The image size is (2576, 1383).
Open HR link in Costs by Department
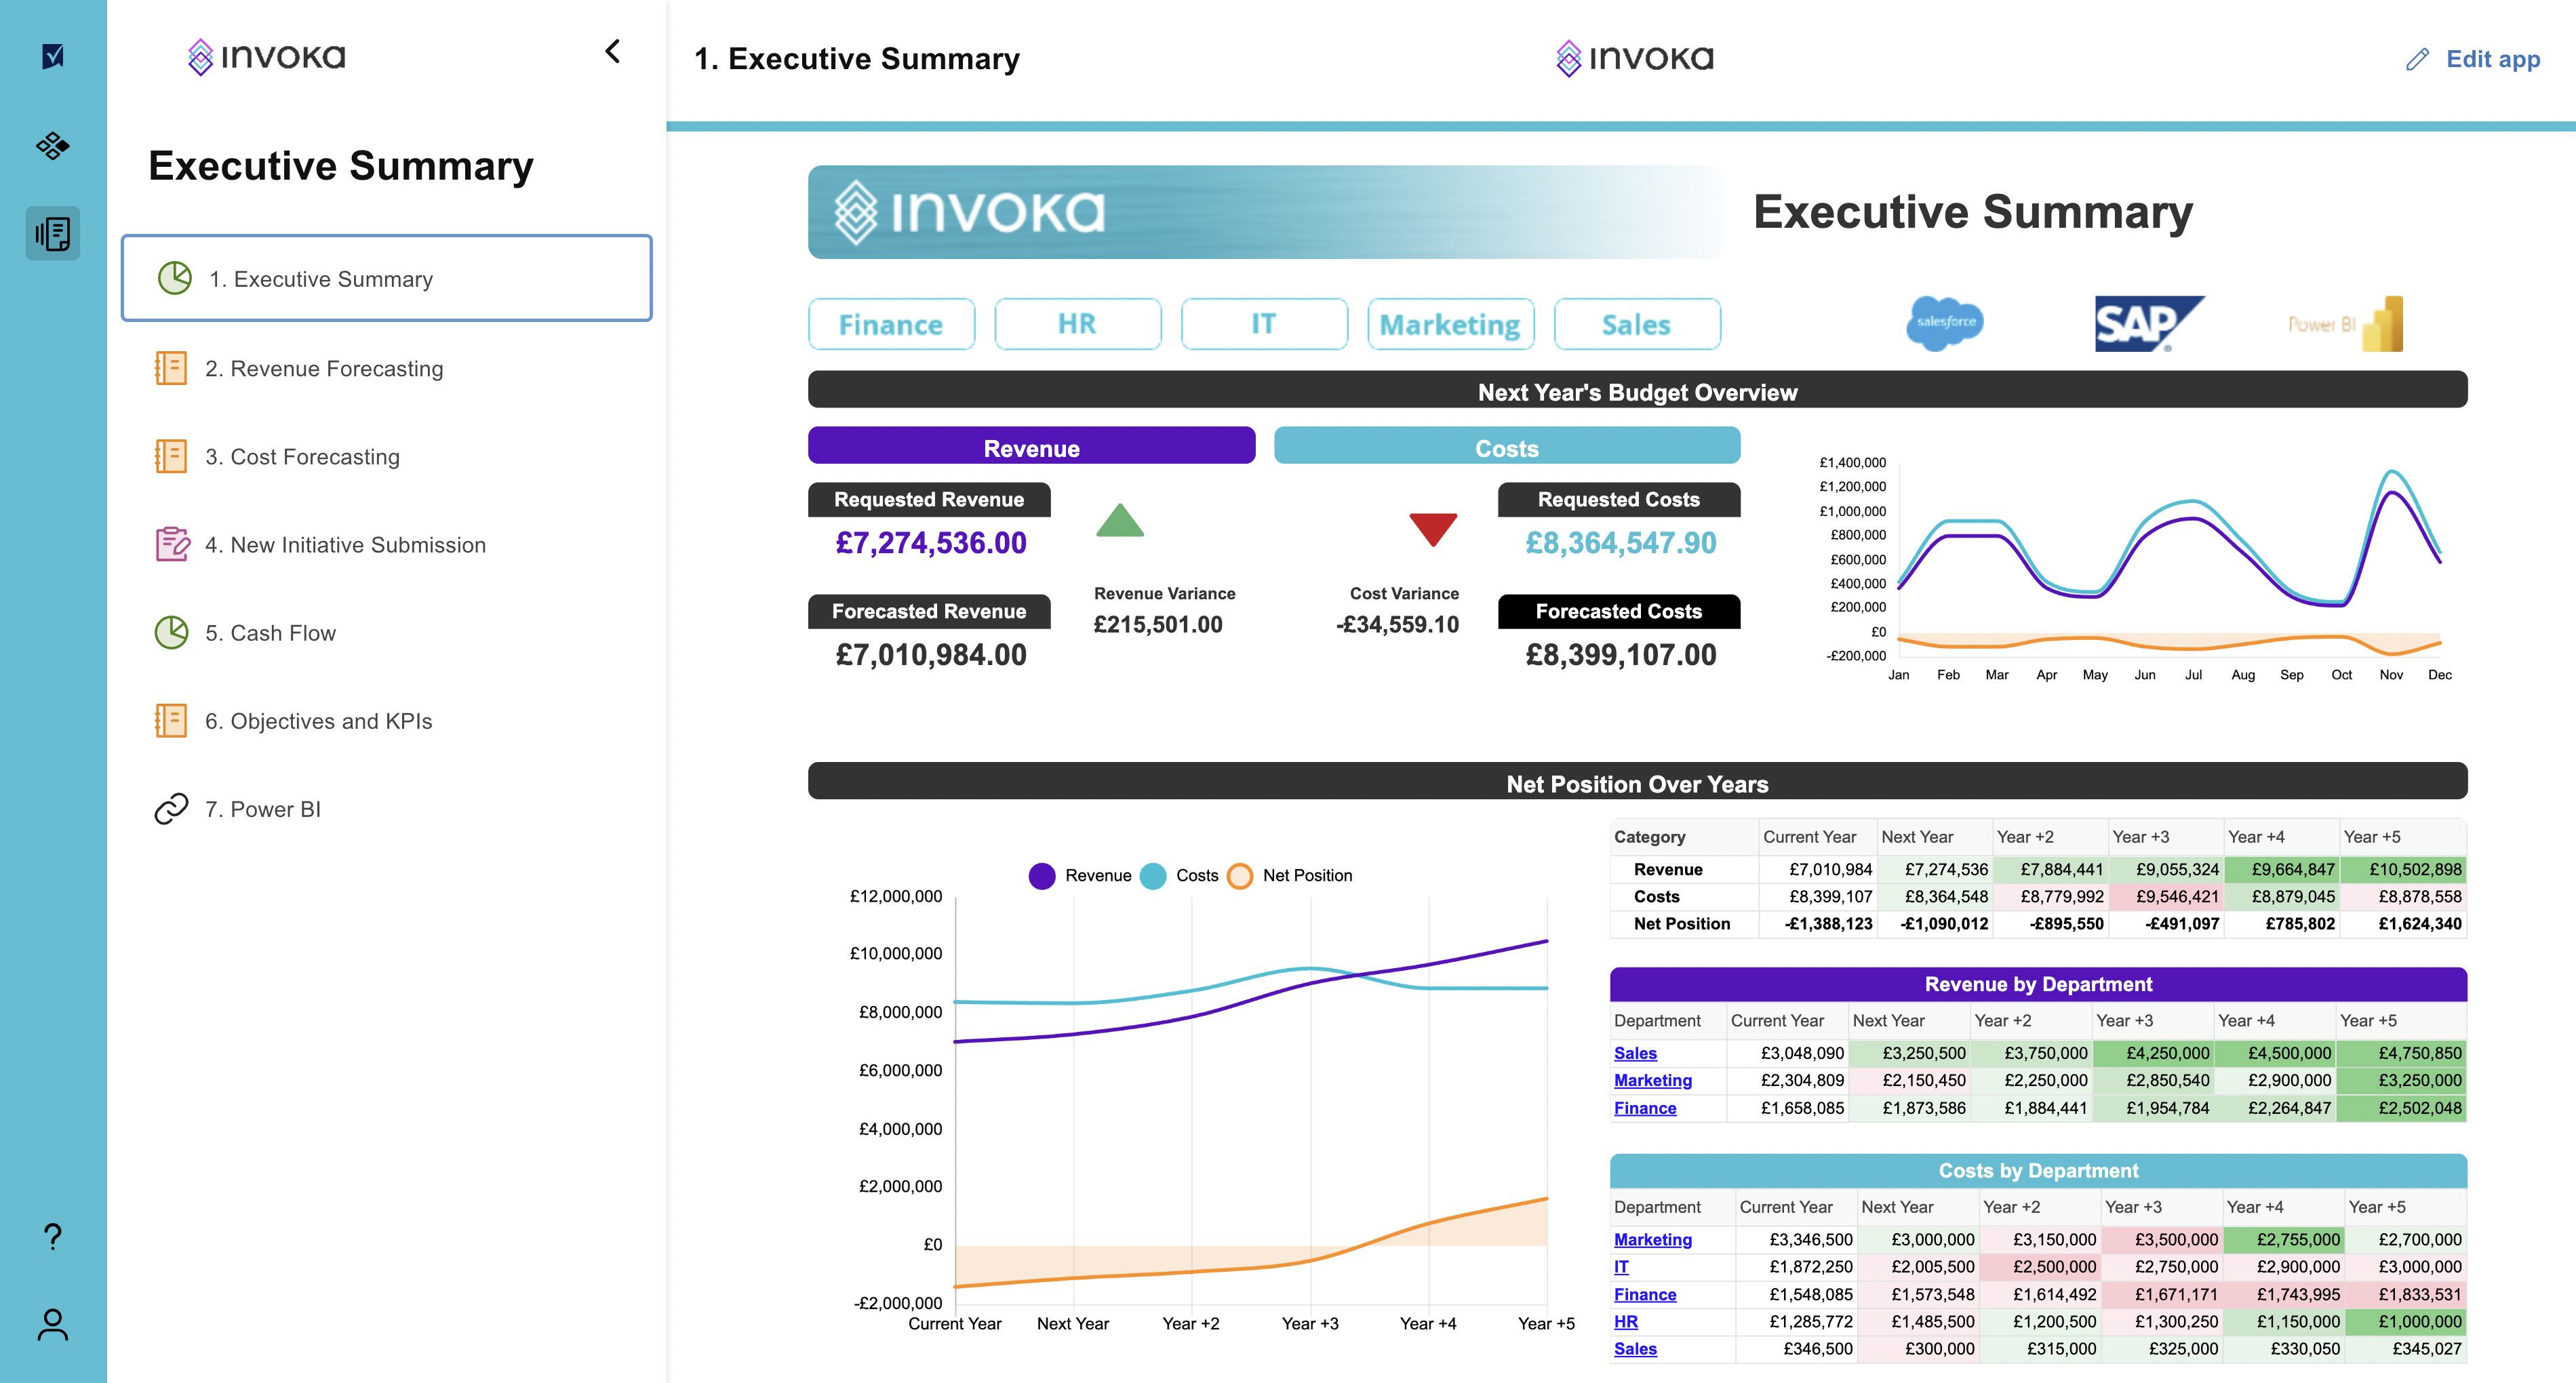(1626, 1321)
